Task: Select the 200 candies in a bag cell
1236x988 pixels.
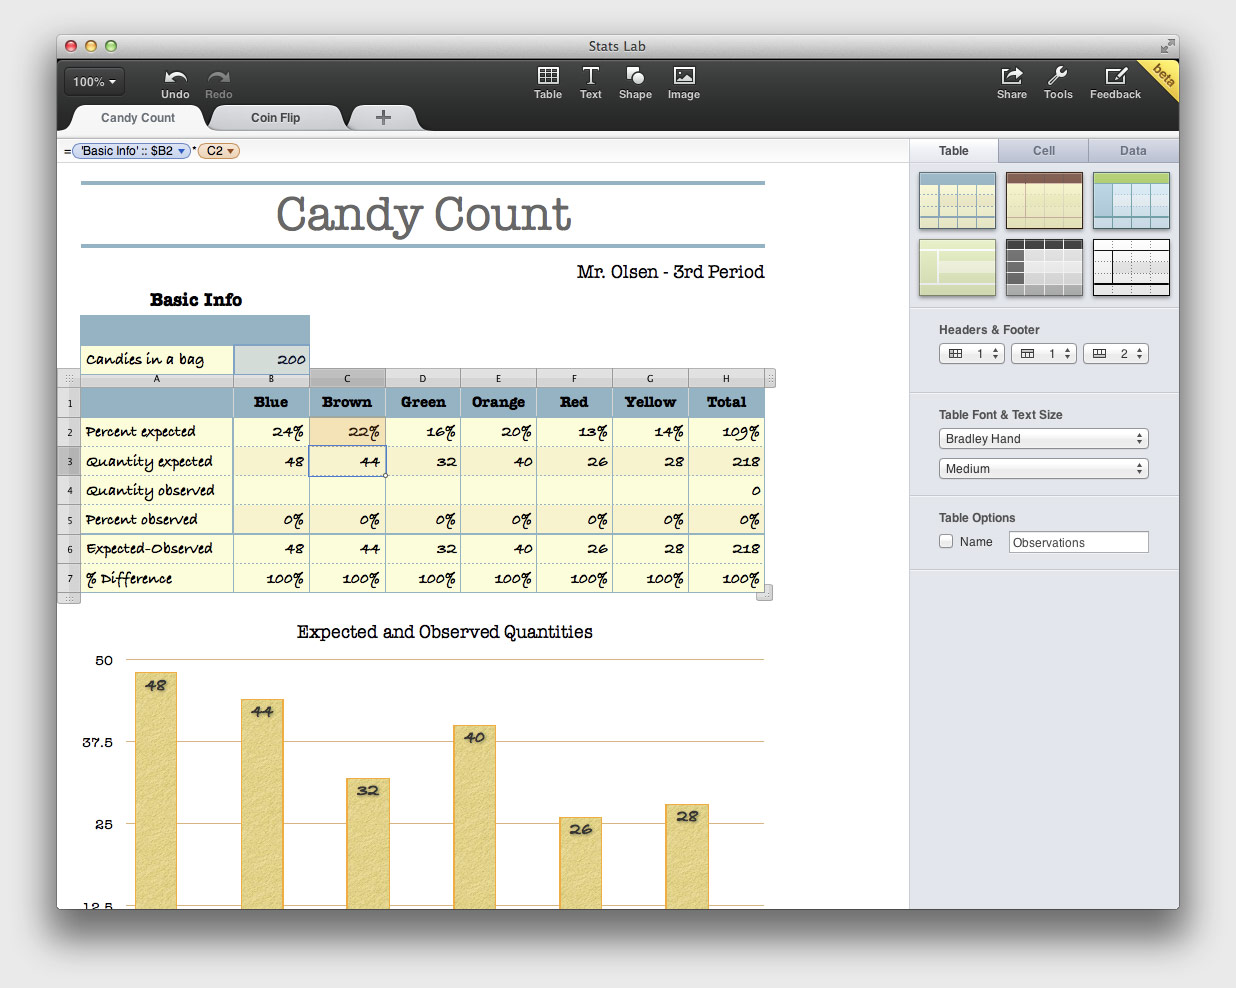Action: click(x=271, y=360)
